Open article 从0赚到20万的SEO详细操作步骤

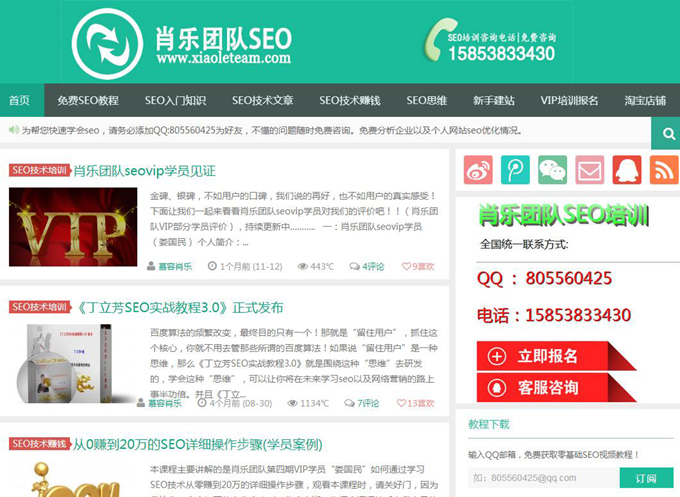pos(197,444)
